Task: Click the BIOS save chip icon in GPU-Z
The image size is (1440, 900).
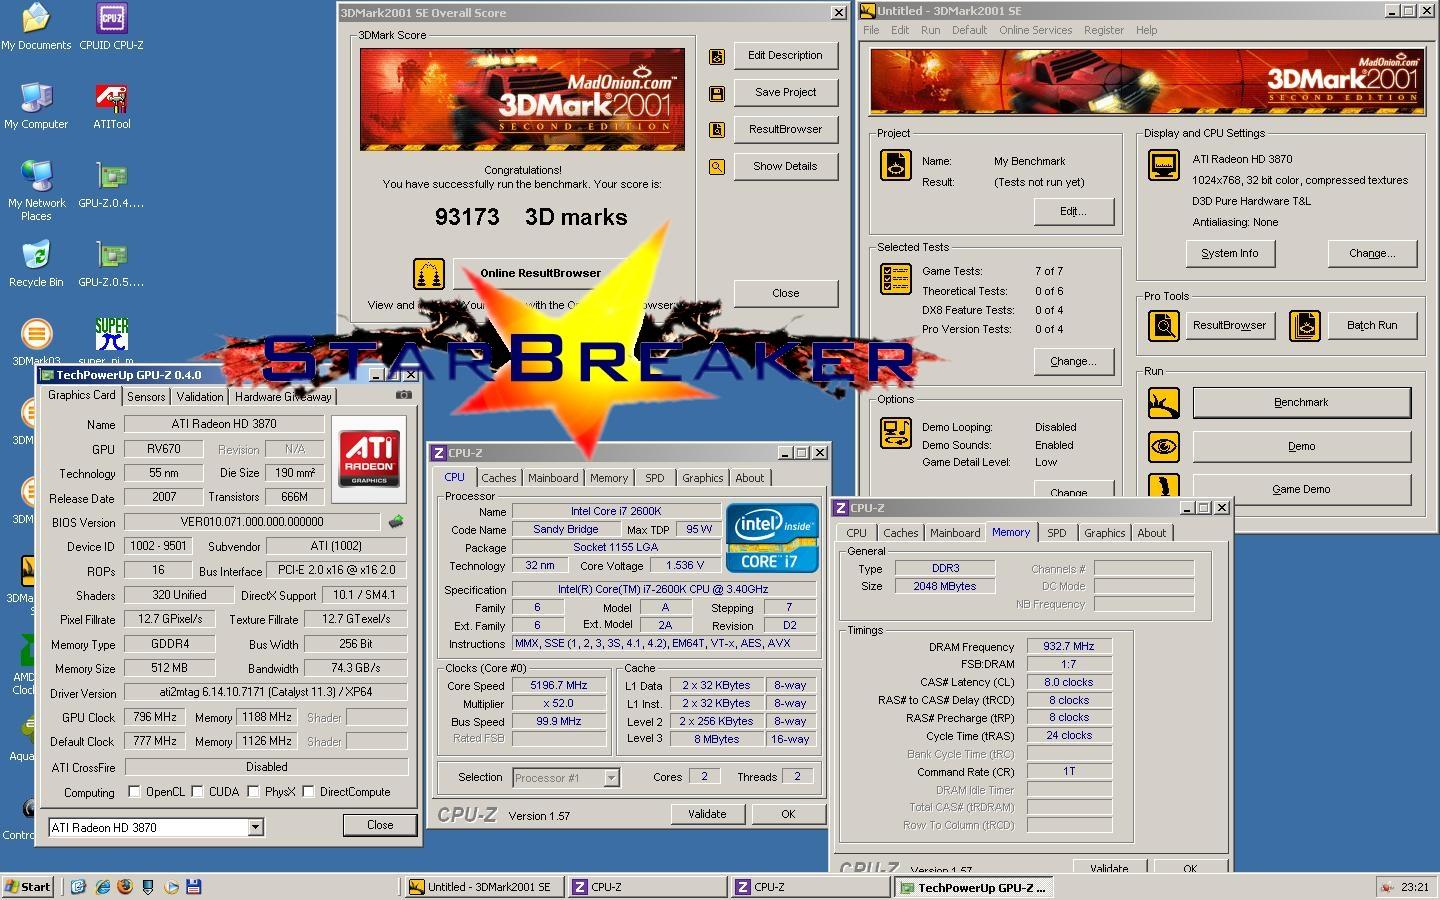Action: coord(396,521)
